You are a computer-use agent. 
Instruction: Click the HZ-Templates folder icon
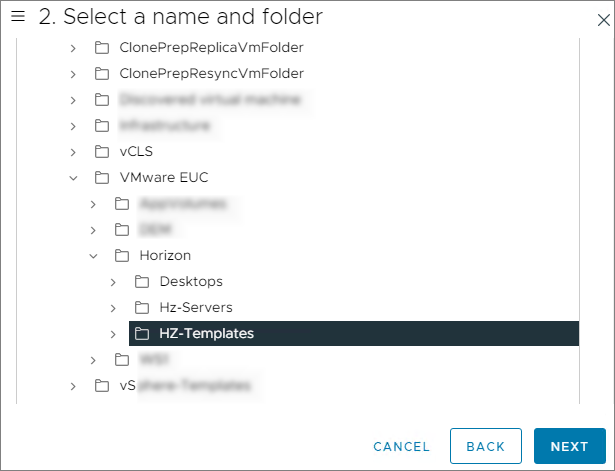pyautogui.click(x=141, y=333)
